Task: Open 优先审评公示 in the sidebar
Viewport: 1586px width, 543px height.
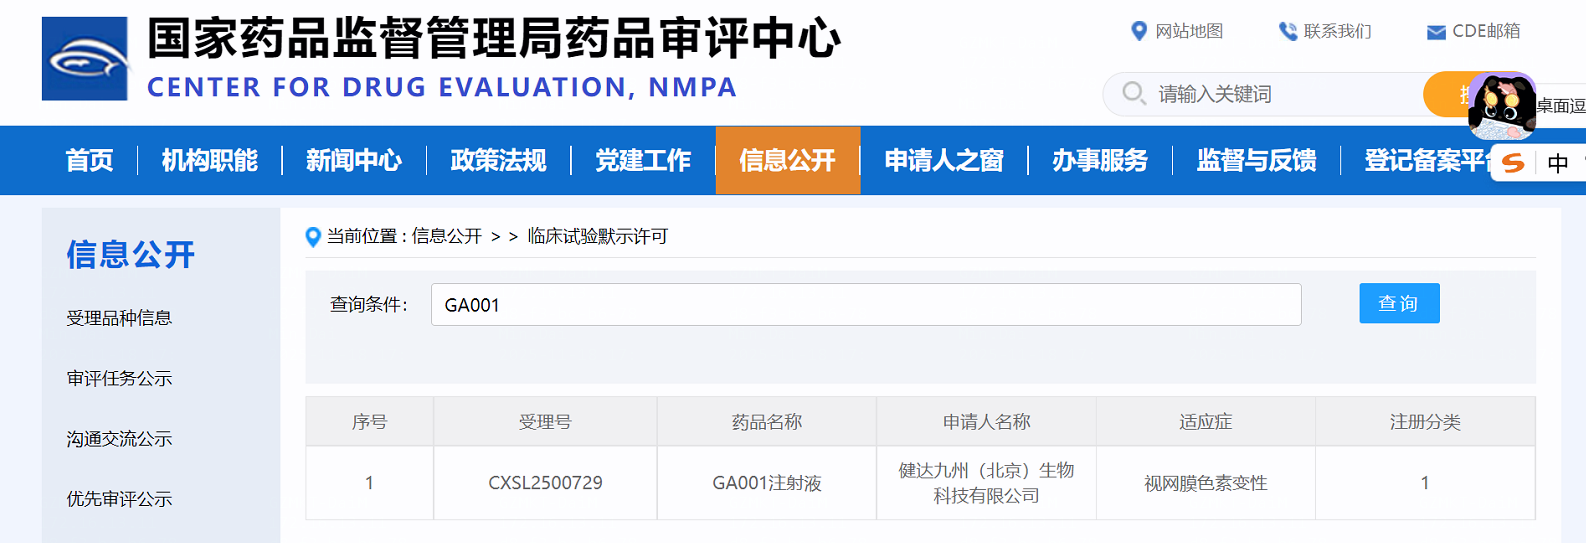Action: (119, 498)
